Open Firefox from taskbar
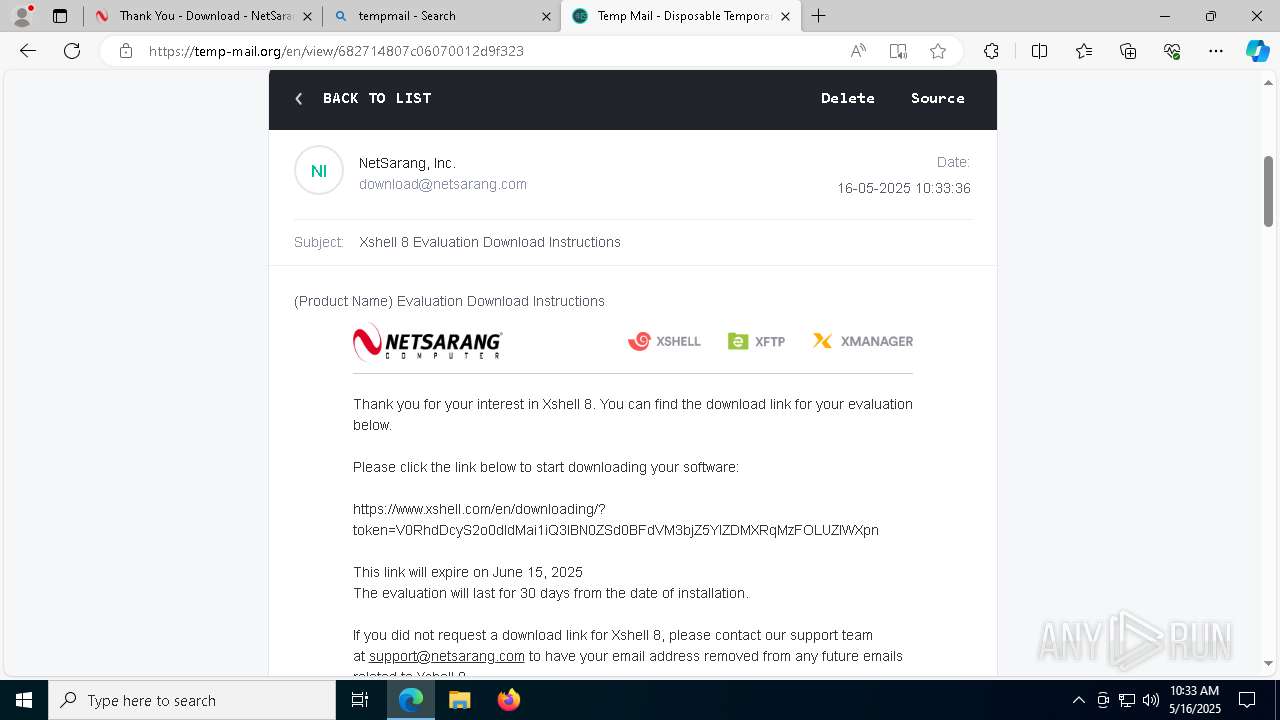Viewport: 1280px width, 720px height. (508, 700)
